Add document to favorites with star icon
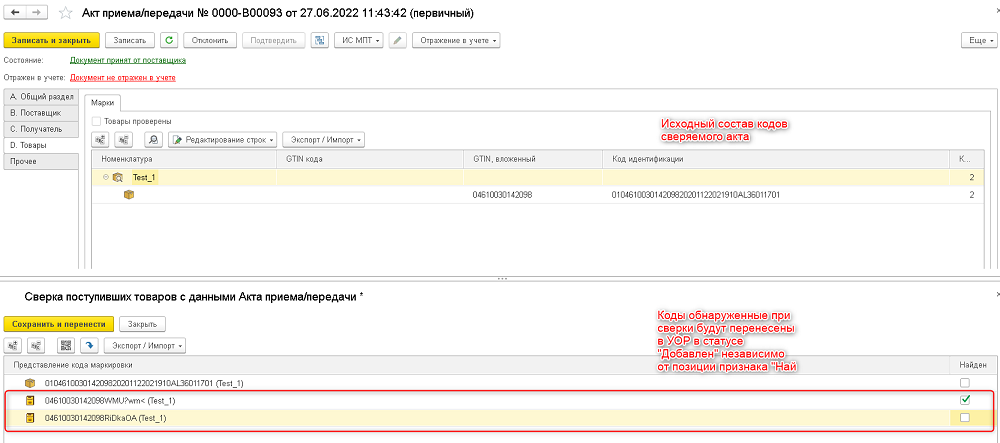Viewport: 1000px width, 443px height. pos(66,13)
